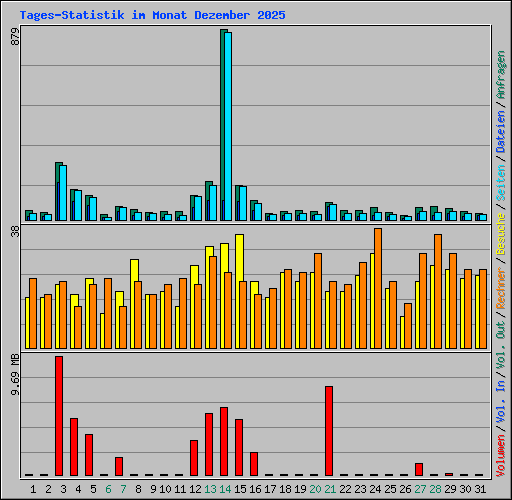This screenshot has width=512, height=500.
Task: Click the '38' axis label
Action: click(x=15, y=231)
